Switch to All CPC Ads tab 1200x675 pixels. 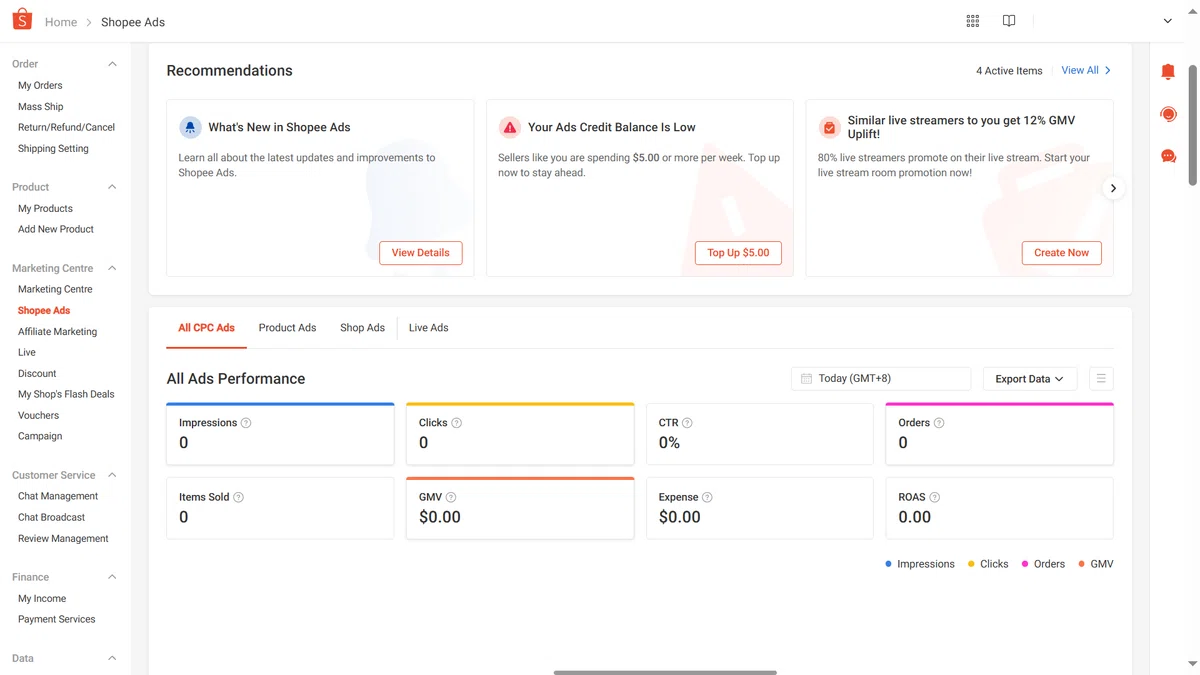pyautogui.click(x=206, y=328)
